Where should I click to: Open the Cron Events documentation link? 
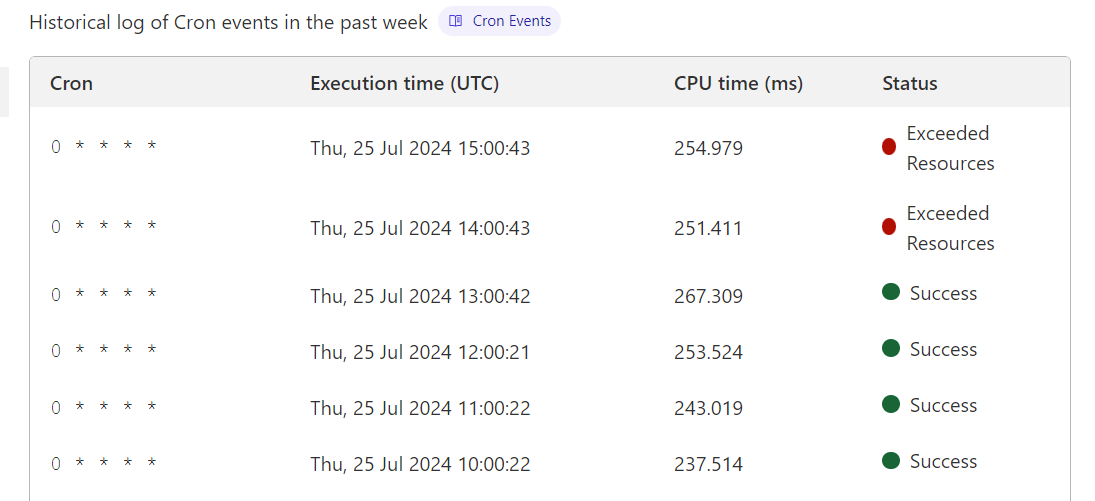pyautogui.click(x=511, y=21)
